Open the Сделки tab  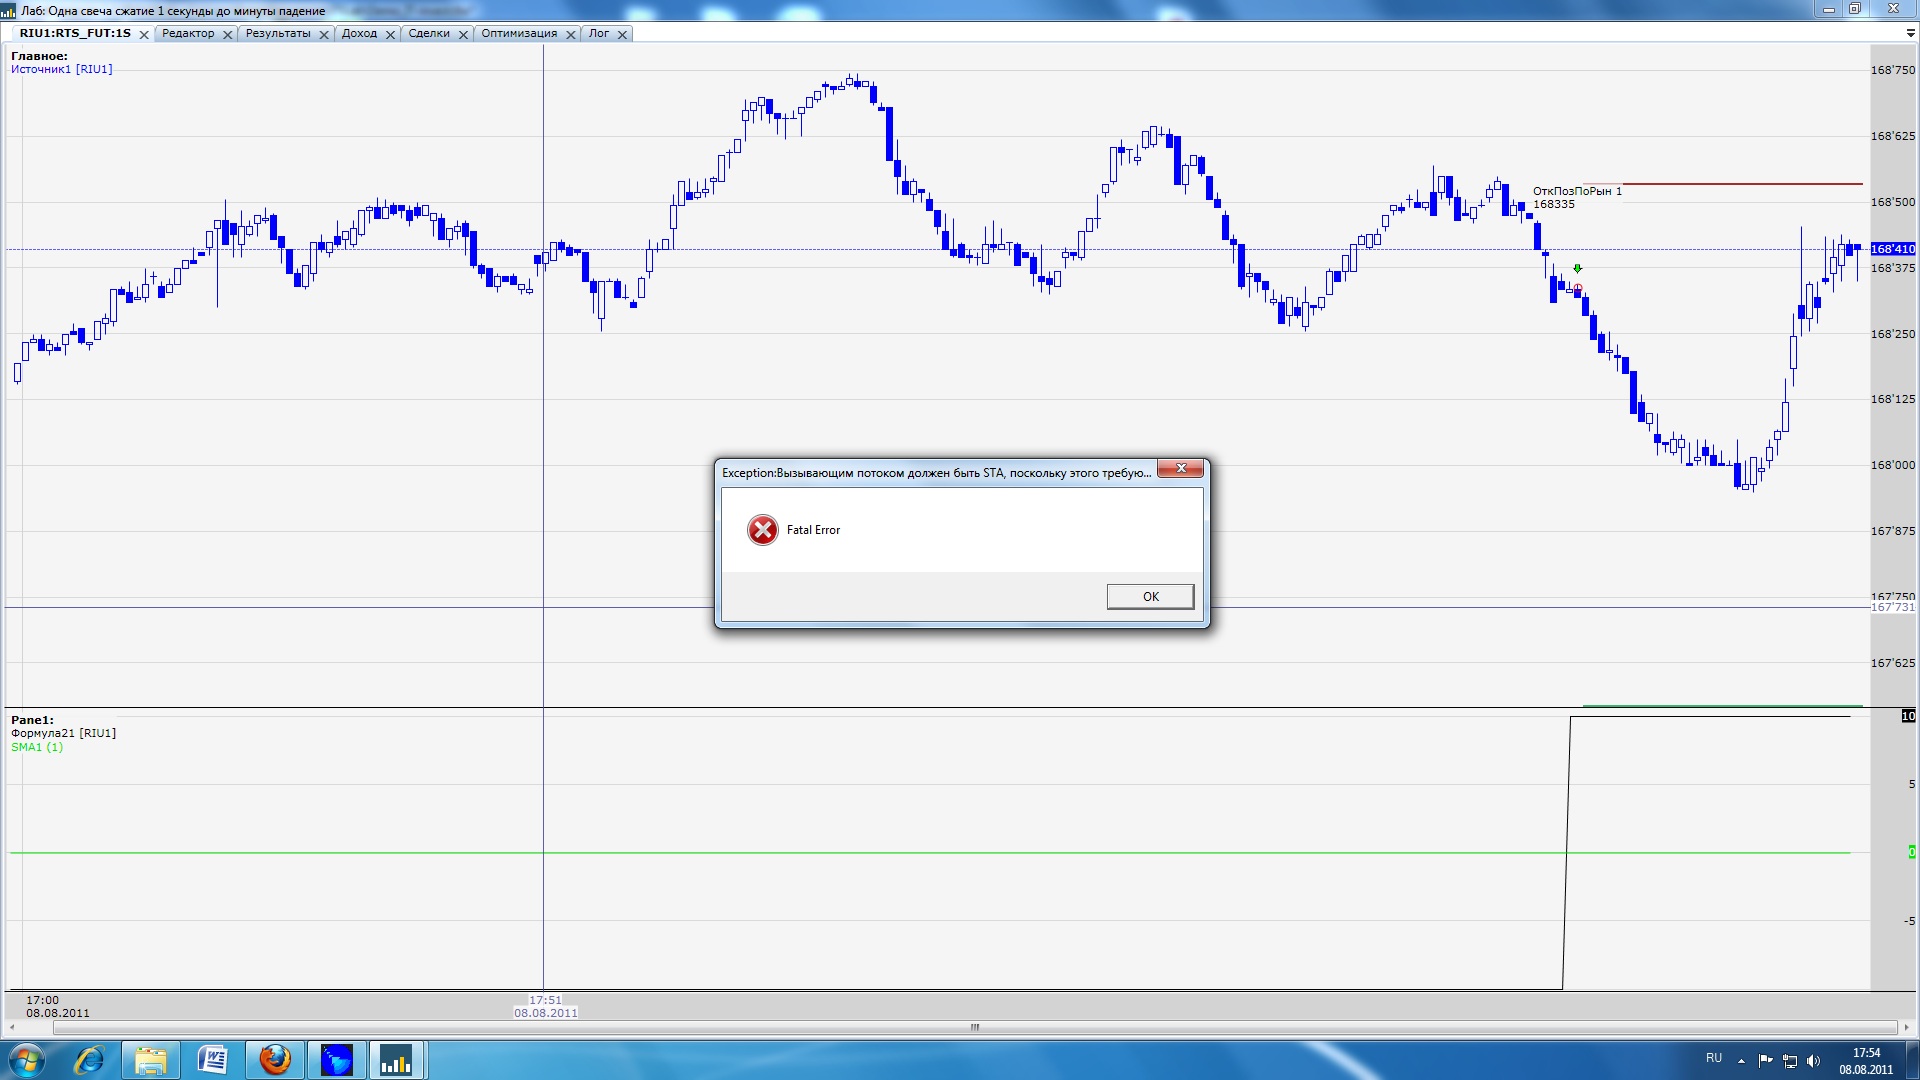429,33
